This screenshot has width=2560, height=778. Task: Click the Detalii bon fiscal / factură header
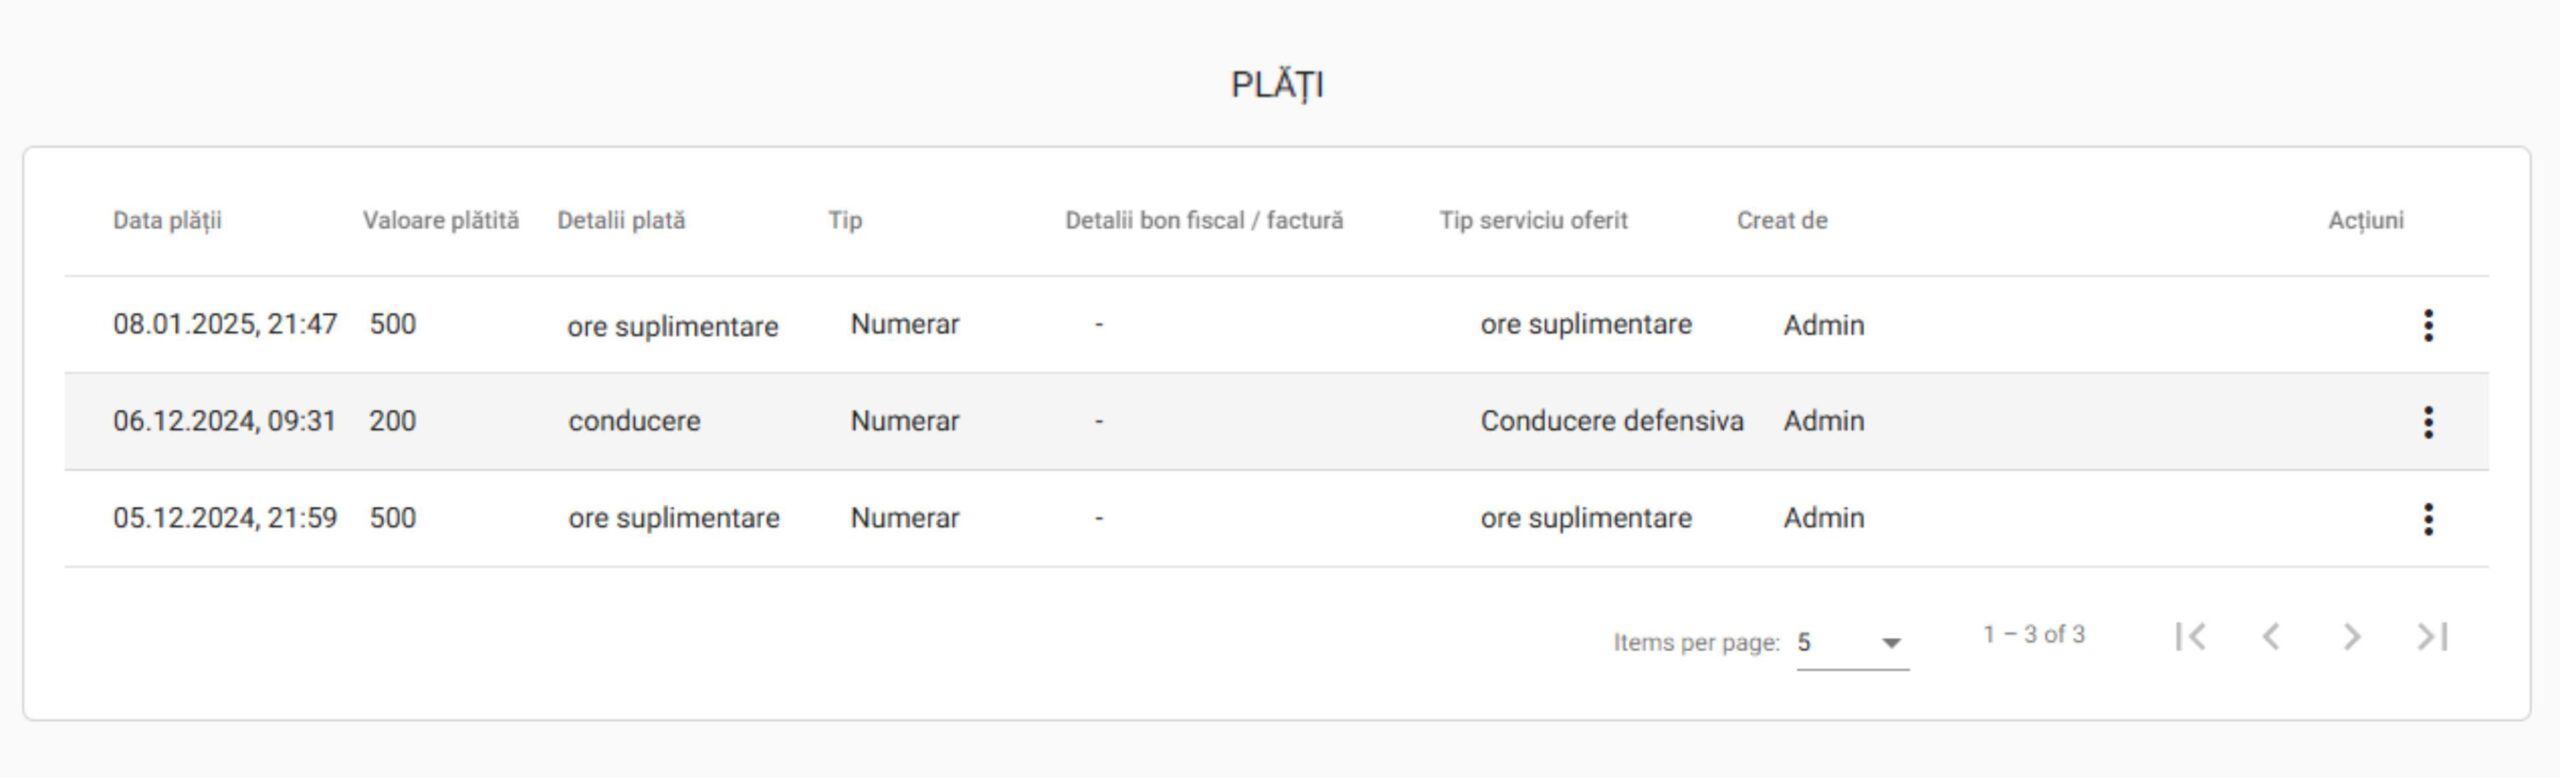coord(1204,221)
